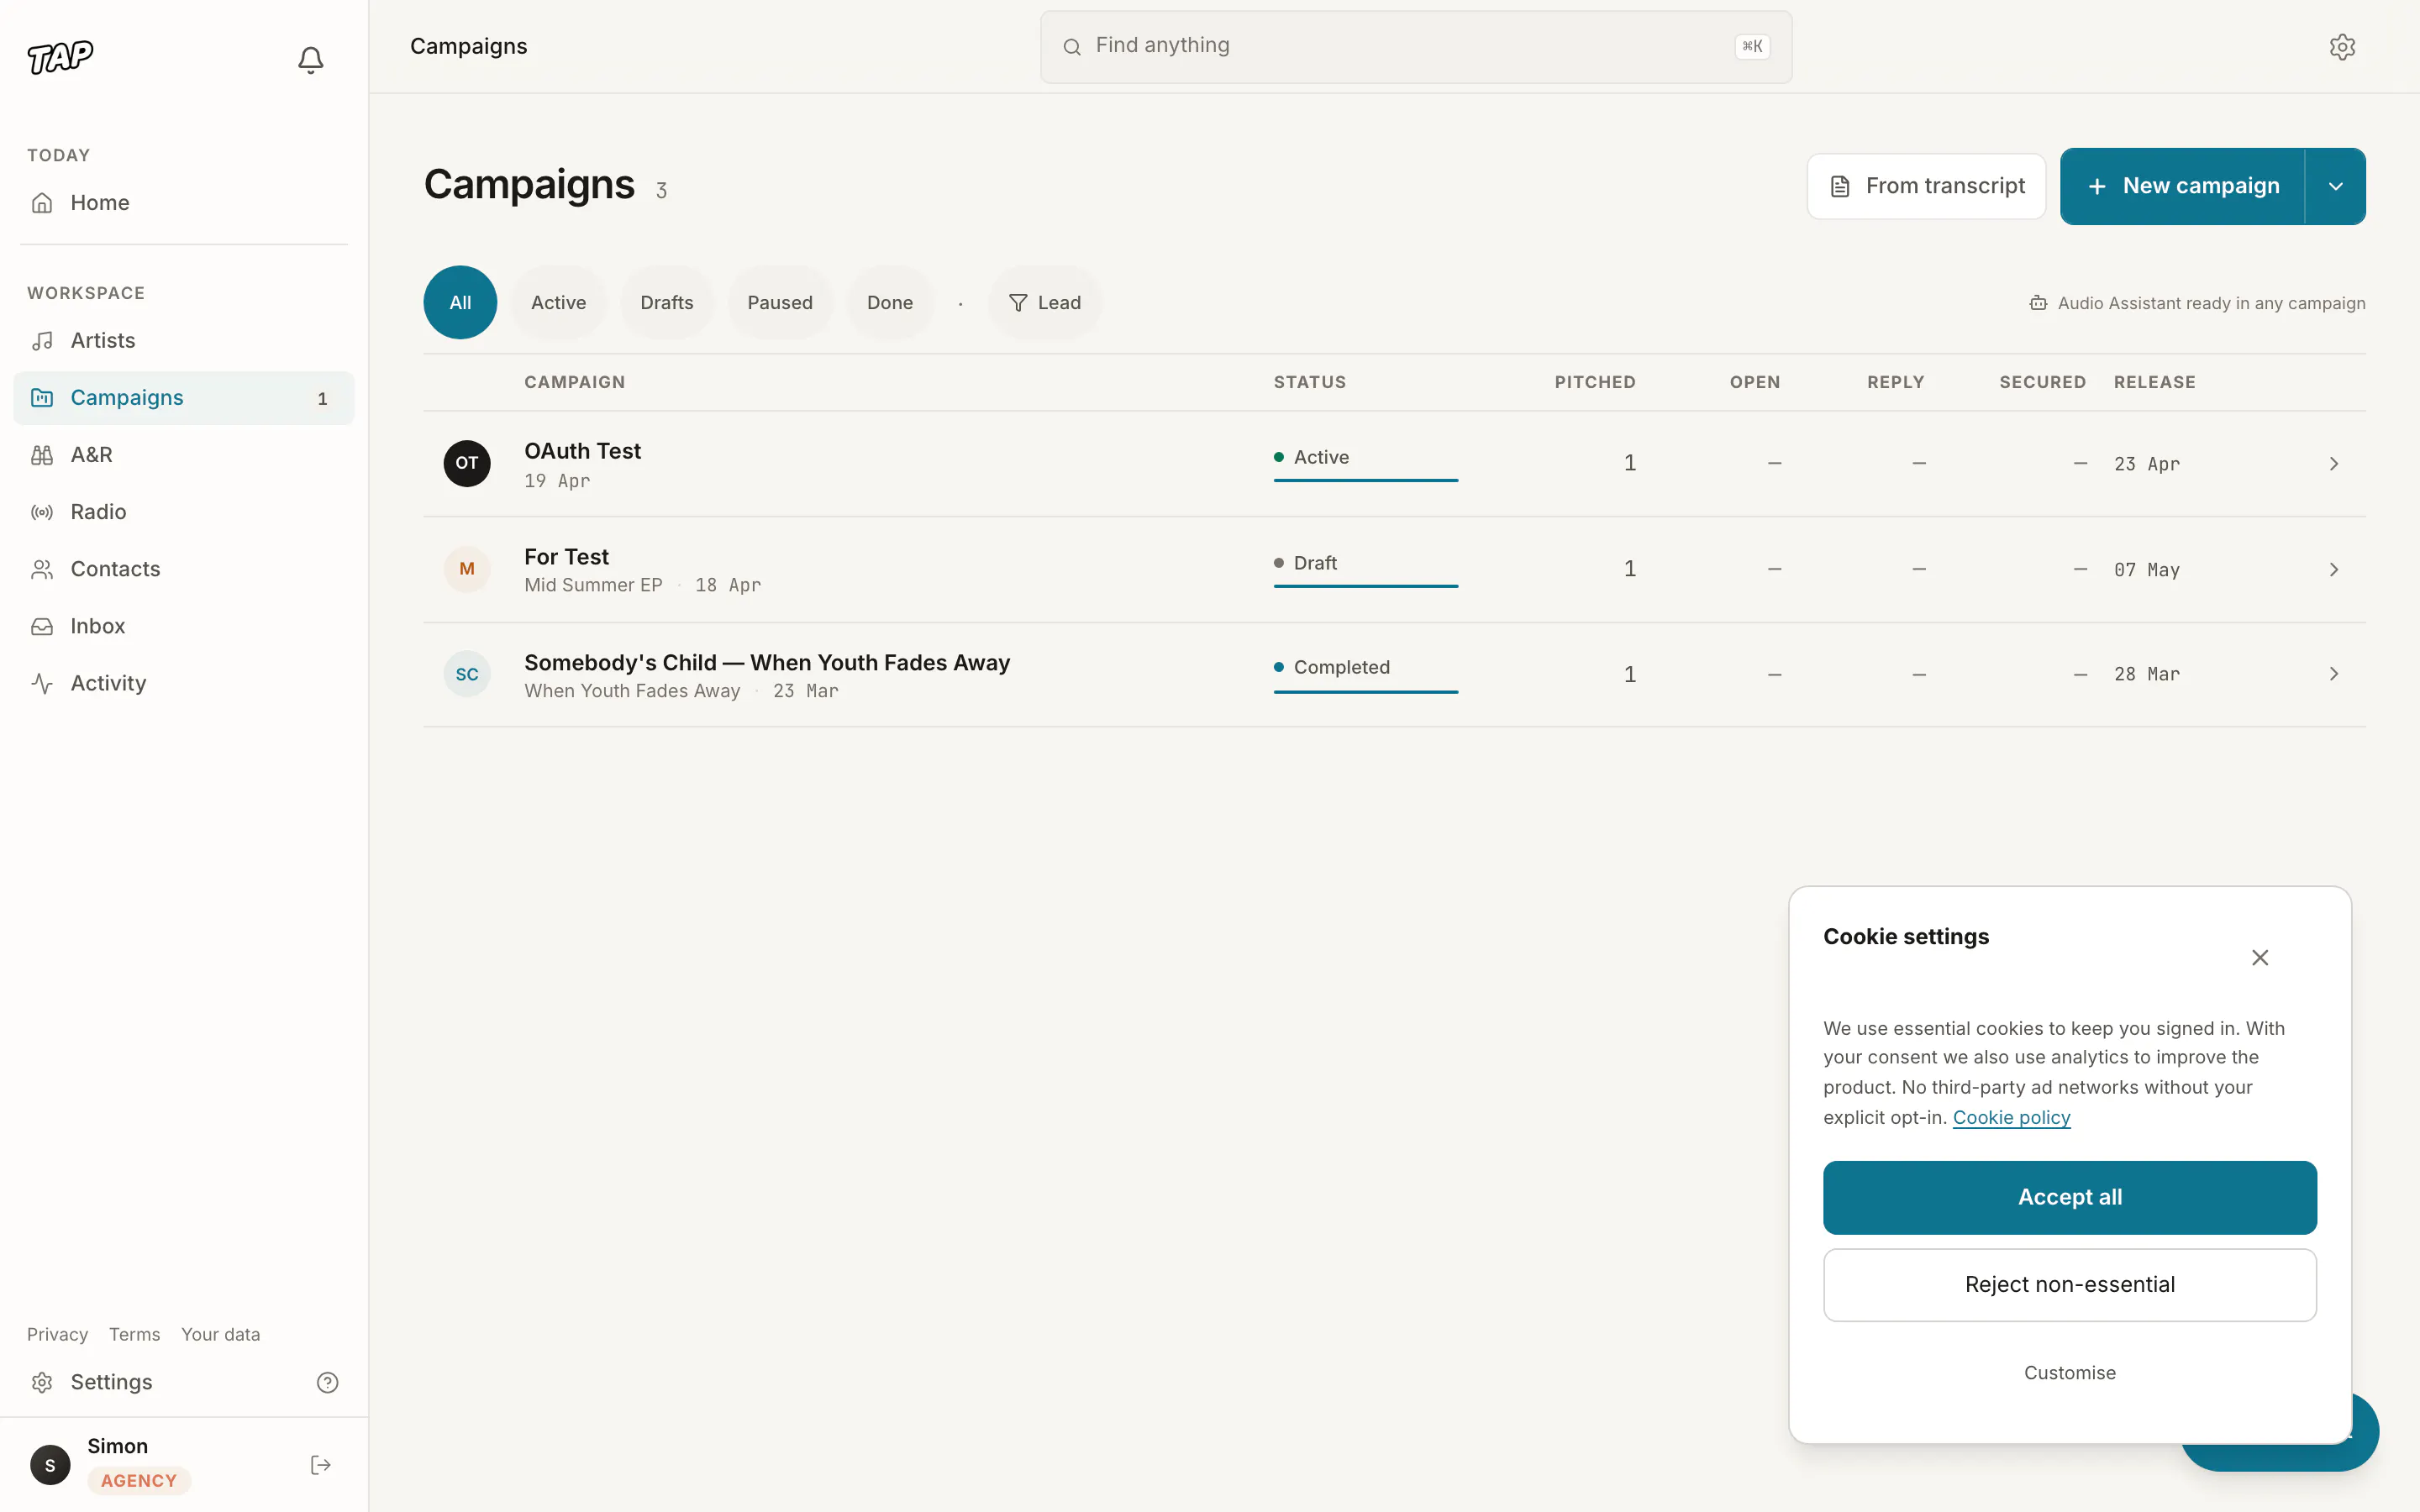Click the Draft status label
This screenshot has width=2420, height=1512.
[x=1315, y=563]
